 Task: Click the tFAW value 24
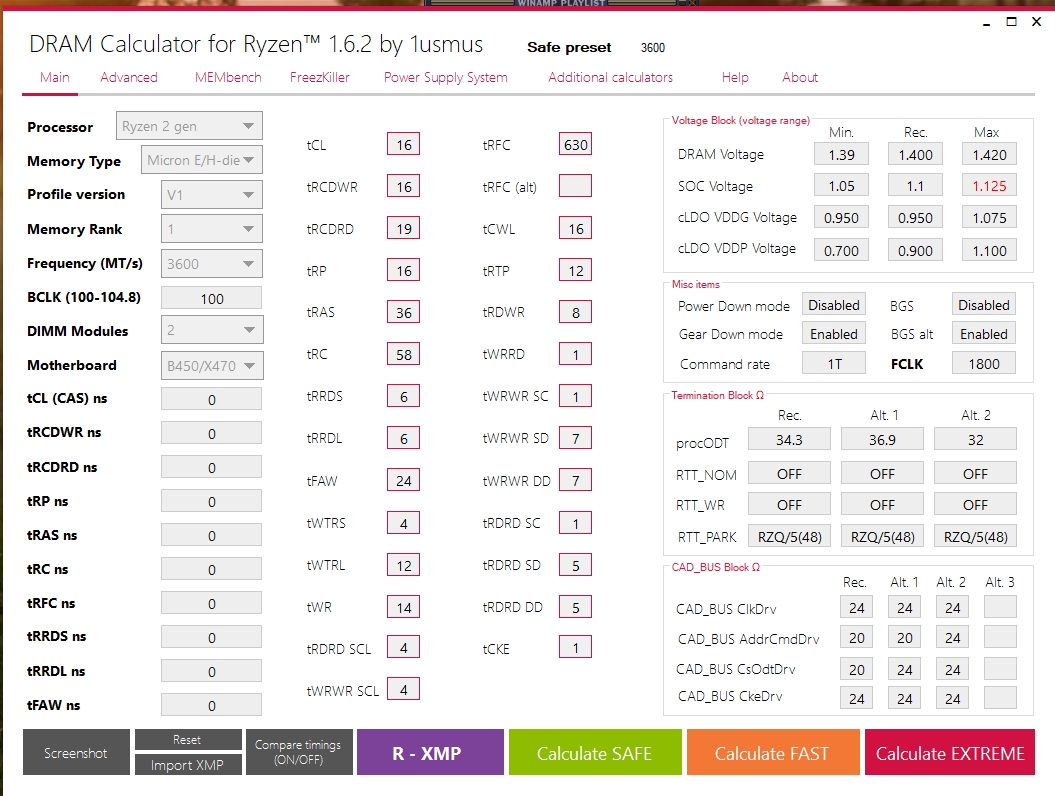click(404, 480)
